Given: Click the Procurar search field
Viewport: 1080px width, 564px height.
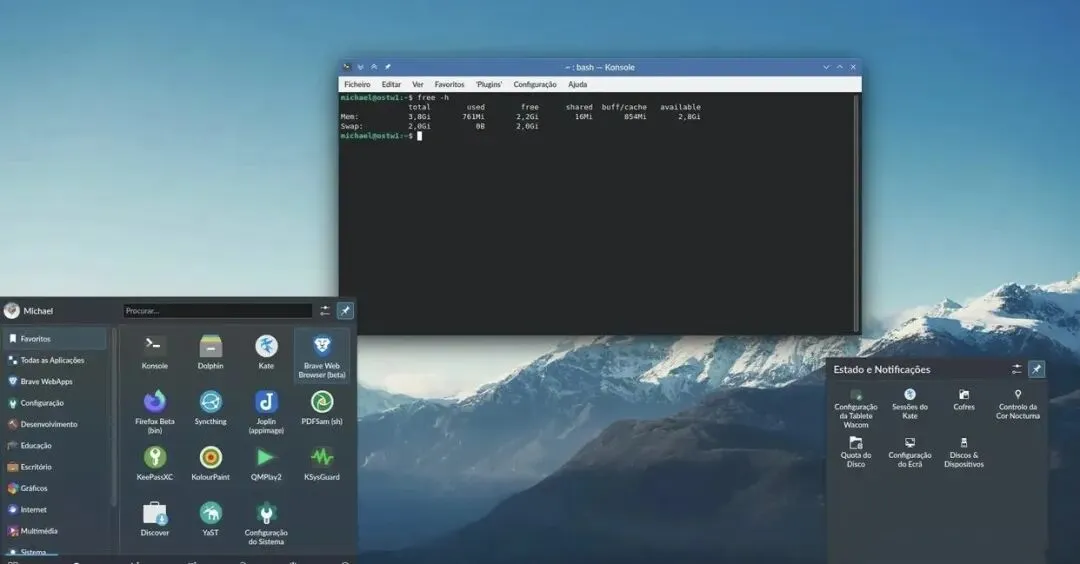Looking at the screenshot, I should point(218,311).
